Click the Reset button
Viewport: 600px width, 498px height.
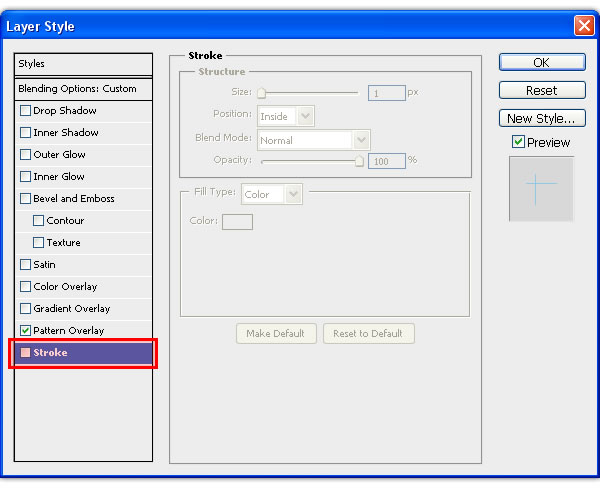(x=542, y=91)
